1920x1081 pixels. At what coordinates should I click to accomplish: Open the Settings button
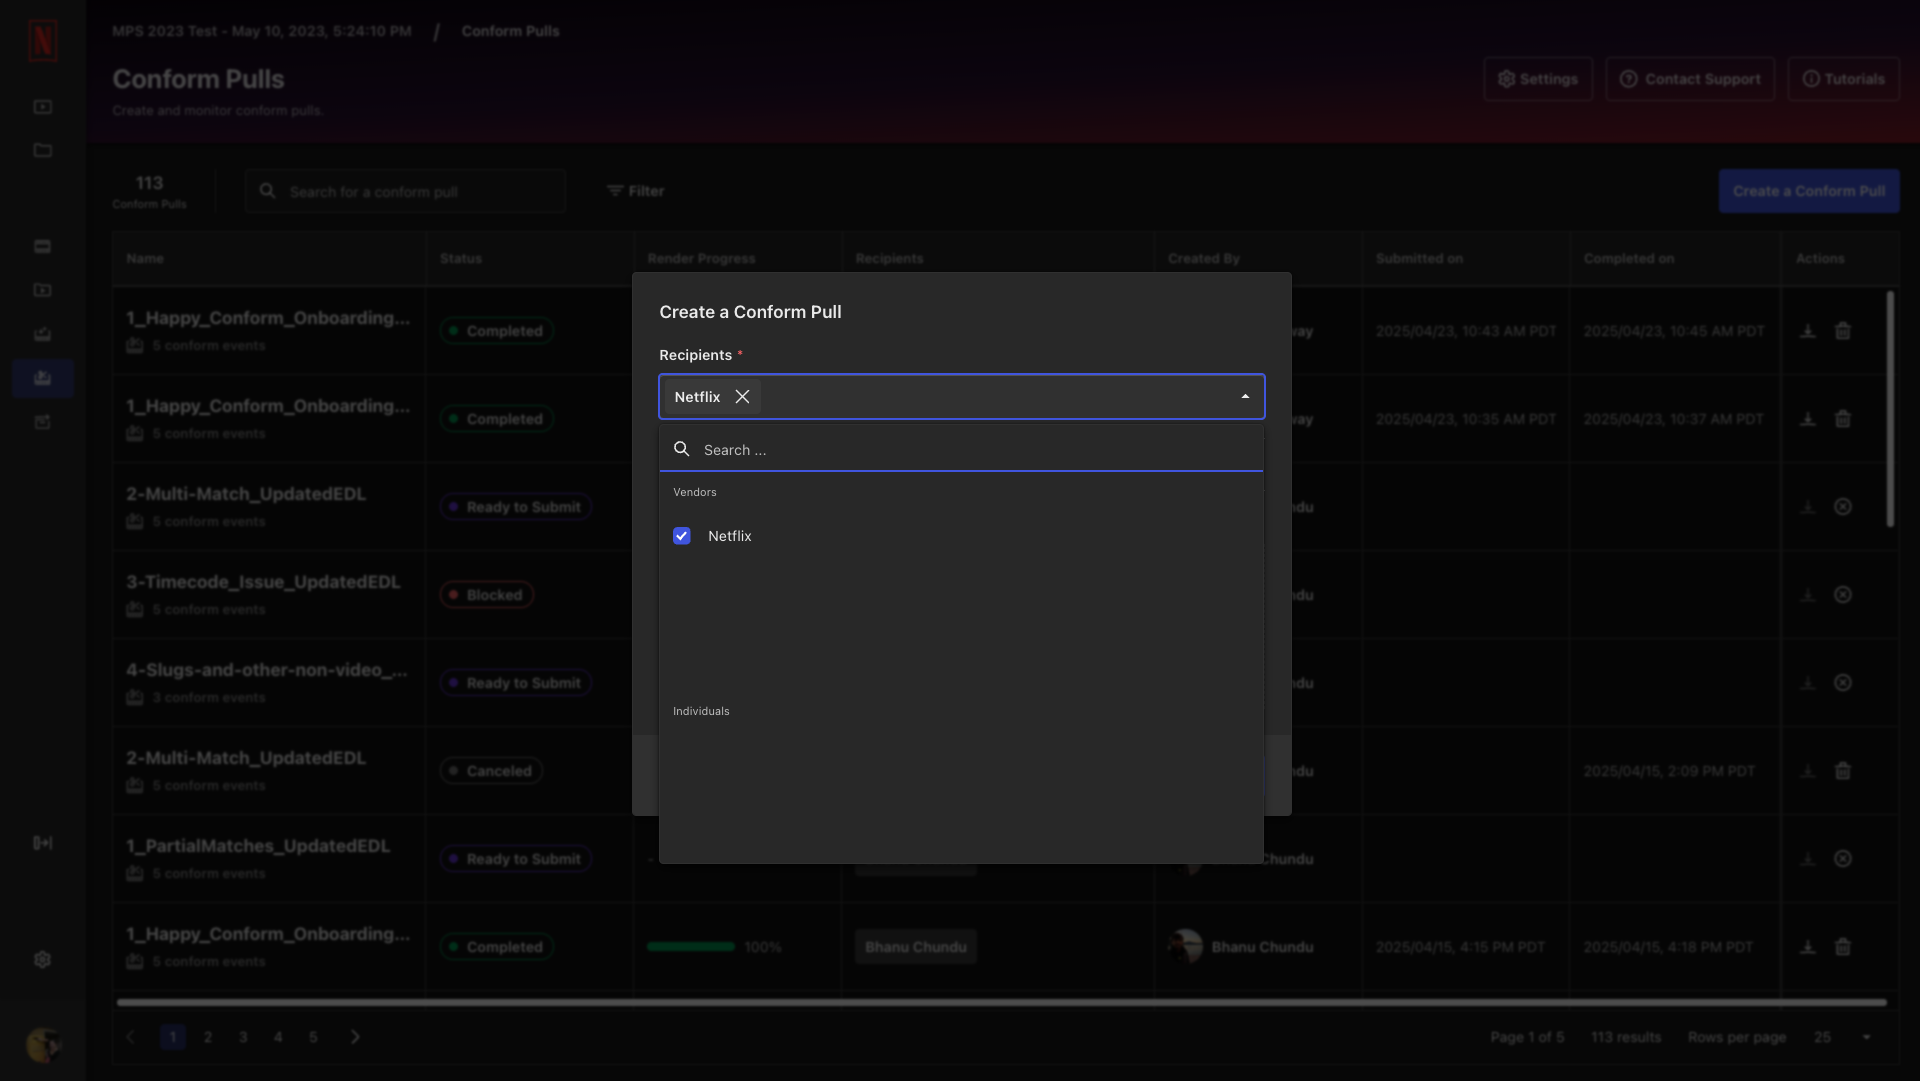[x=1538, y=79]
